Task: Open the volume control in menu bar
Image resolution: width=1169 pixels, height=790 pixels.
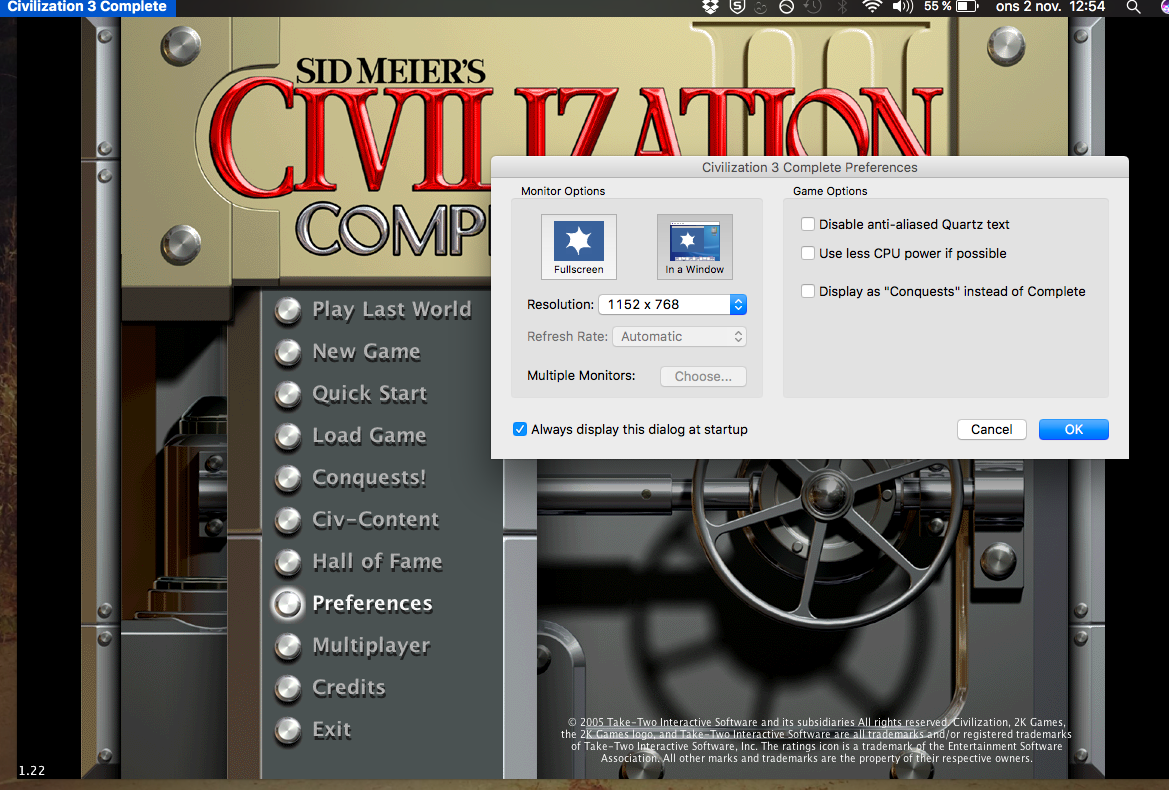Action: pos(902,7)
